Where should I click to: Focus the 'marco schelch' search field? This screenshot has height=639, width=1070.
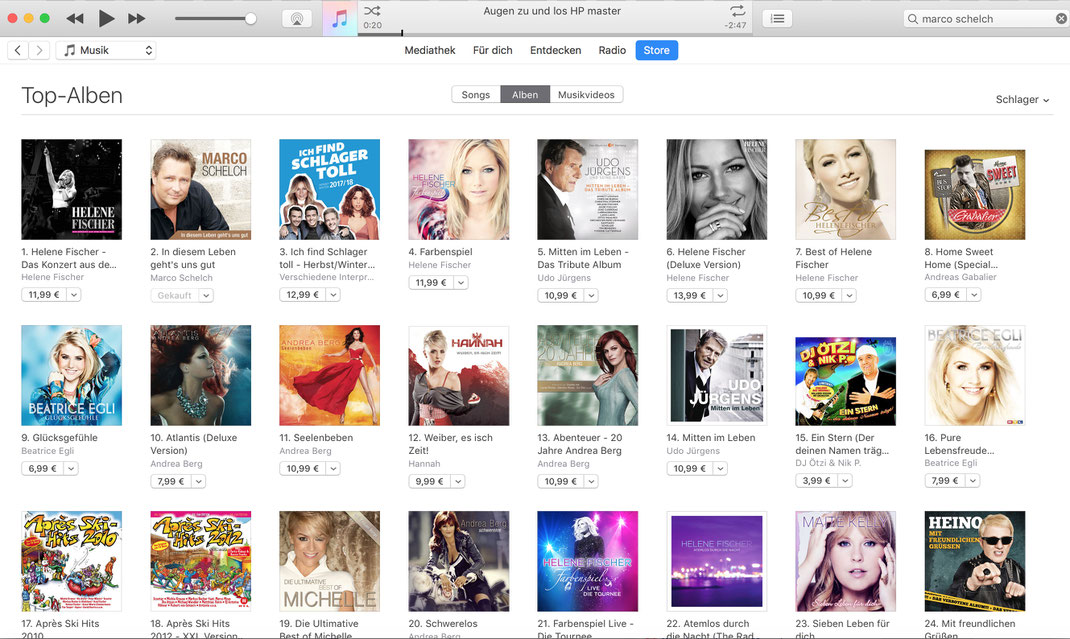[x=986, y=19]
